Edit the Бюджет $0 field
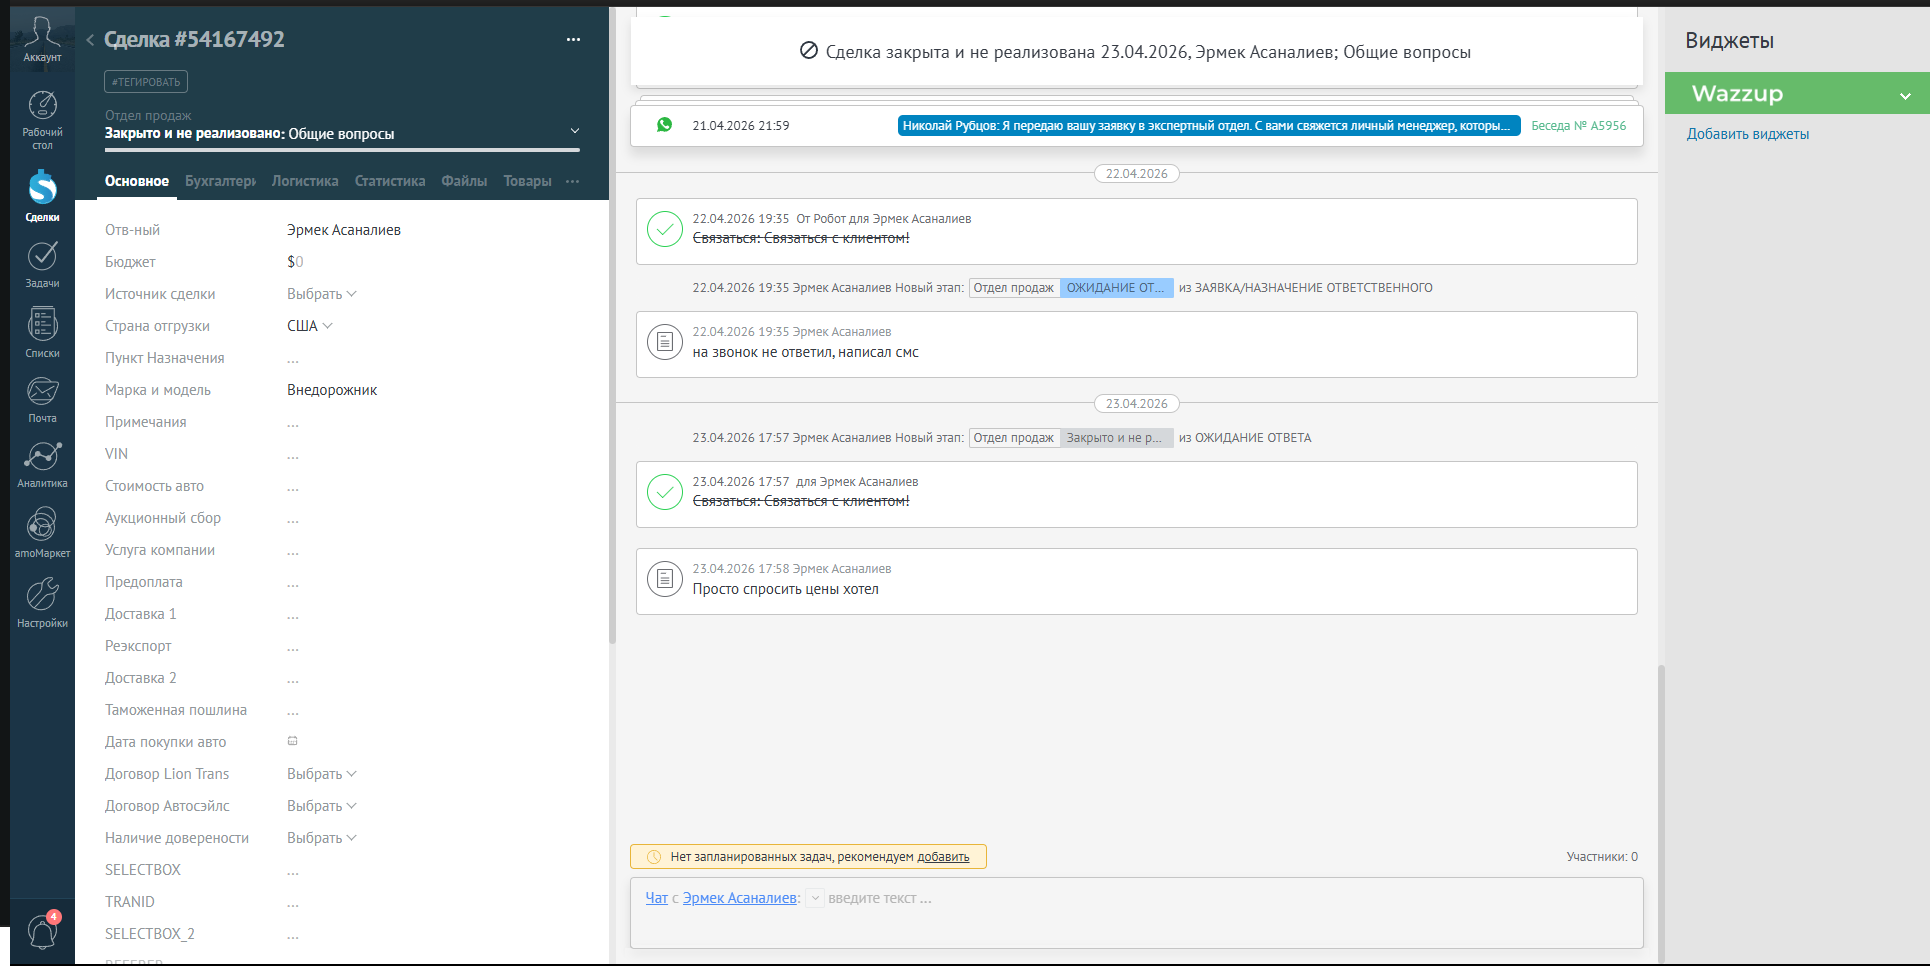 [295, 262]
